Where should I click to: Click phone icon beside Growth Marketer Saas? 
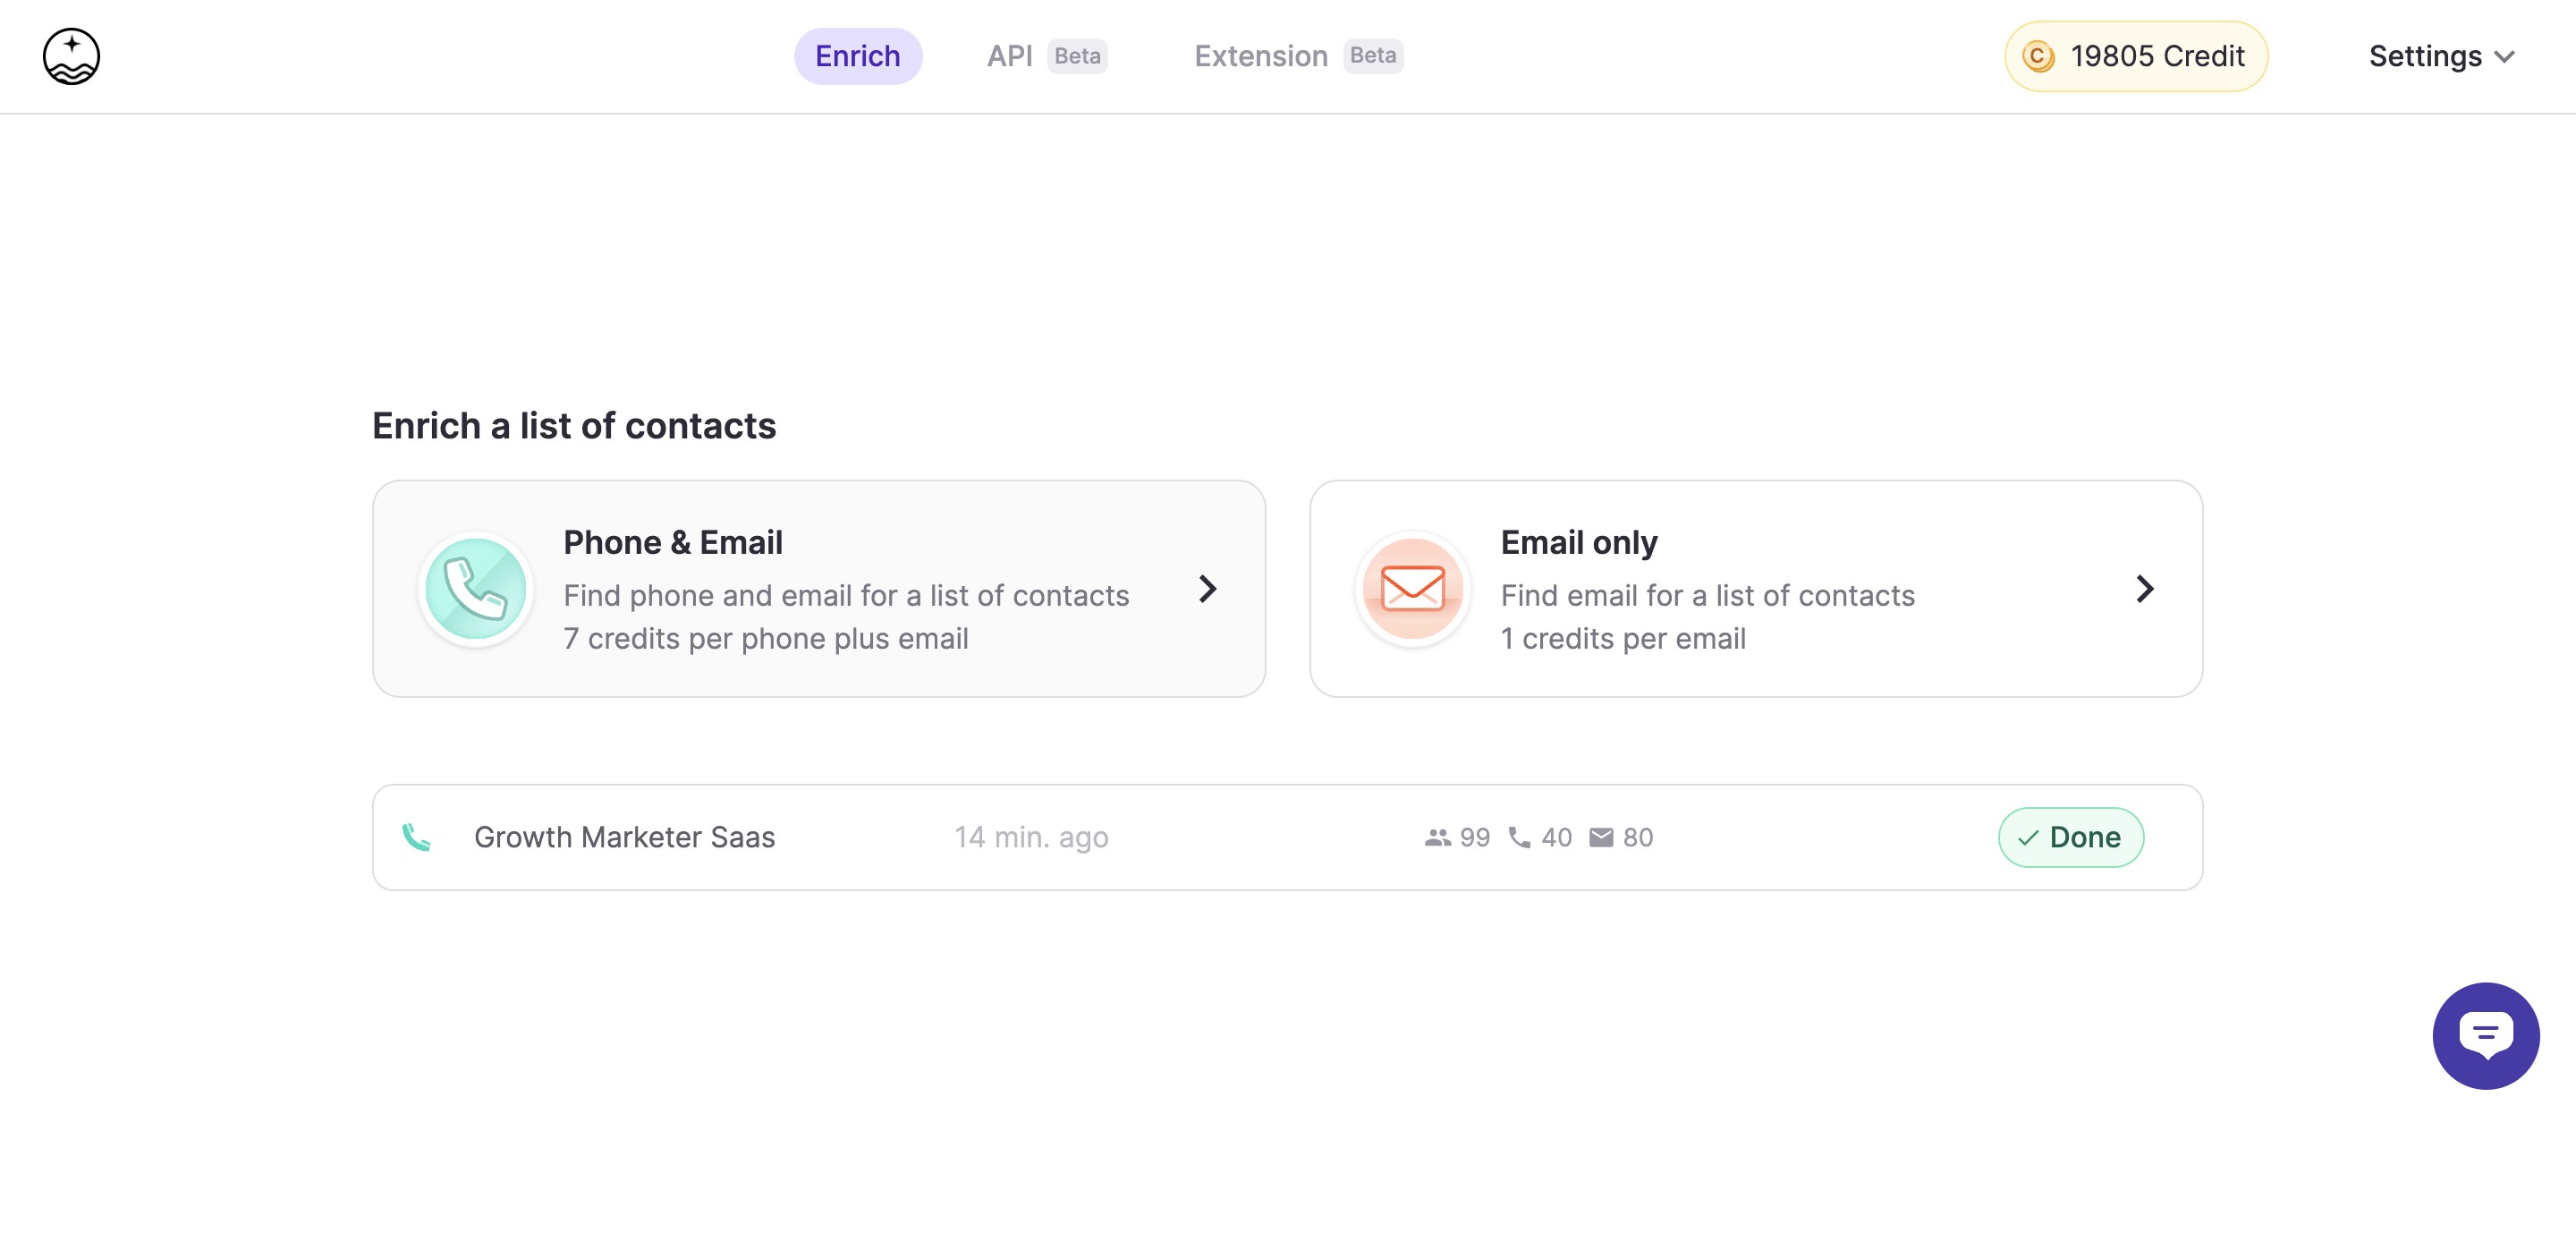(416, 837)
